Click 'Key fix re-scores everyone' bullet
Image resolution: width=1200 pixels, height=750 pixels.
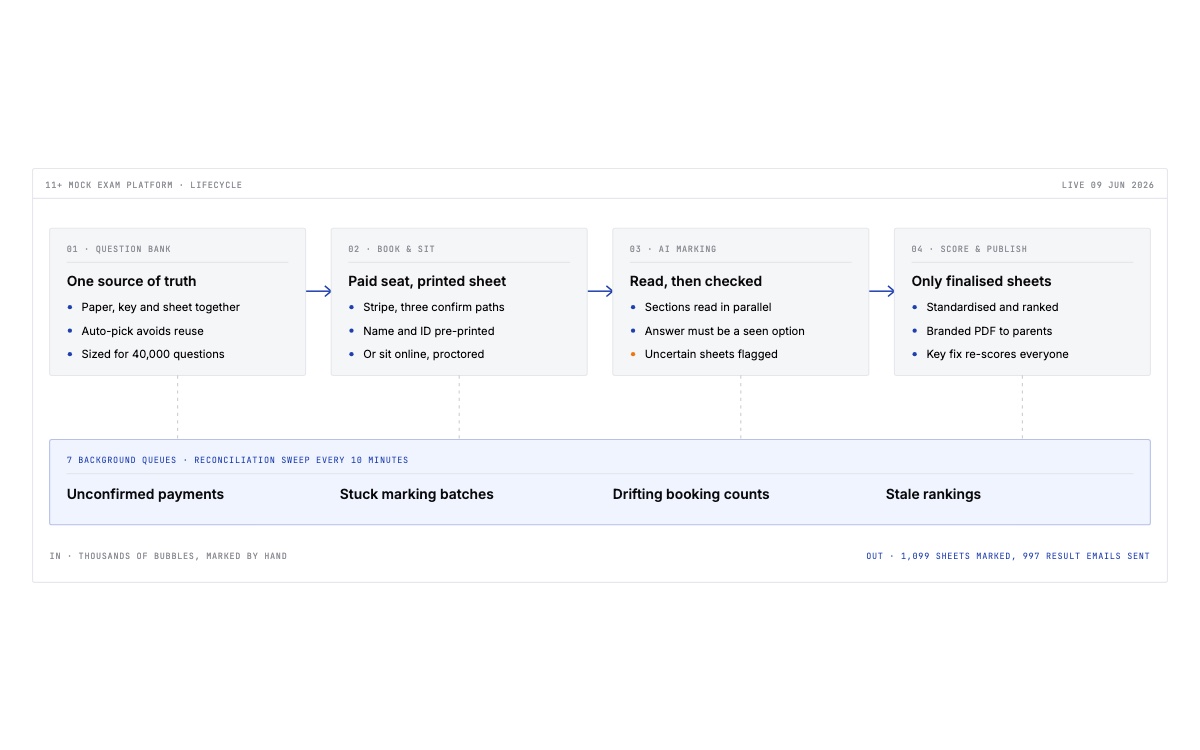(997, 354)
